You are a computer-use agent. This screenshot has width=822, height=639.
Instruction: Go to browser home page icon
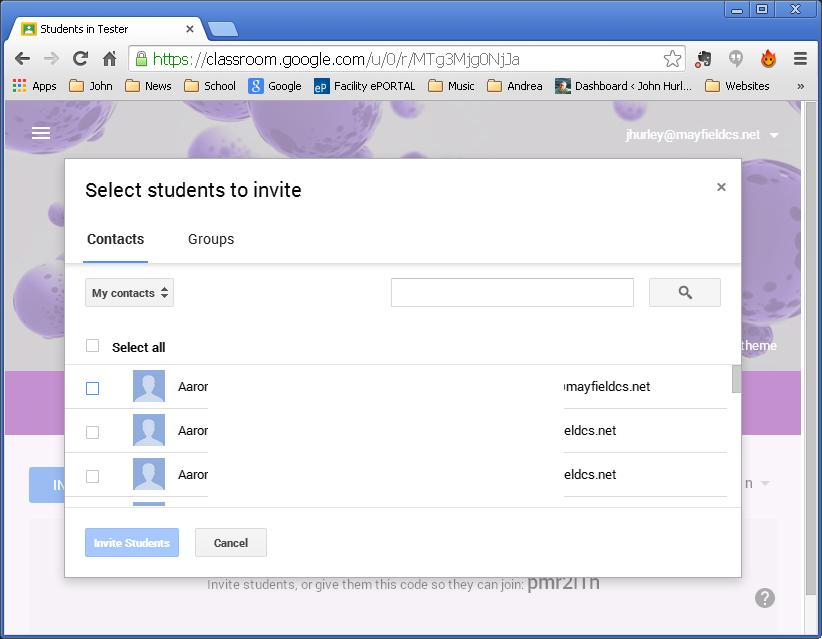(x=109, y=59)
